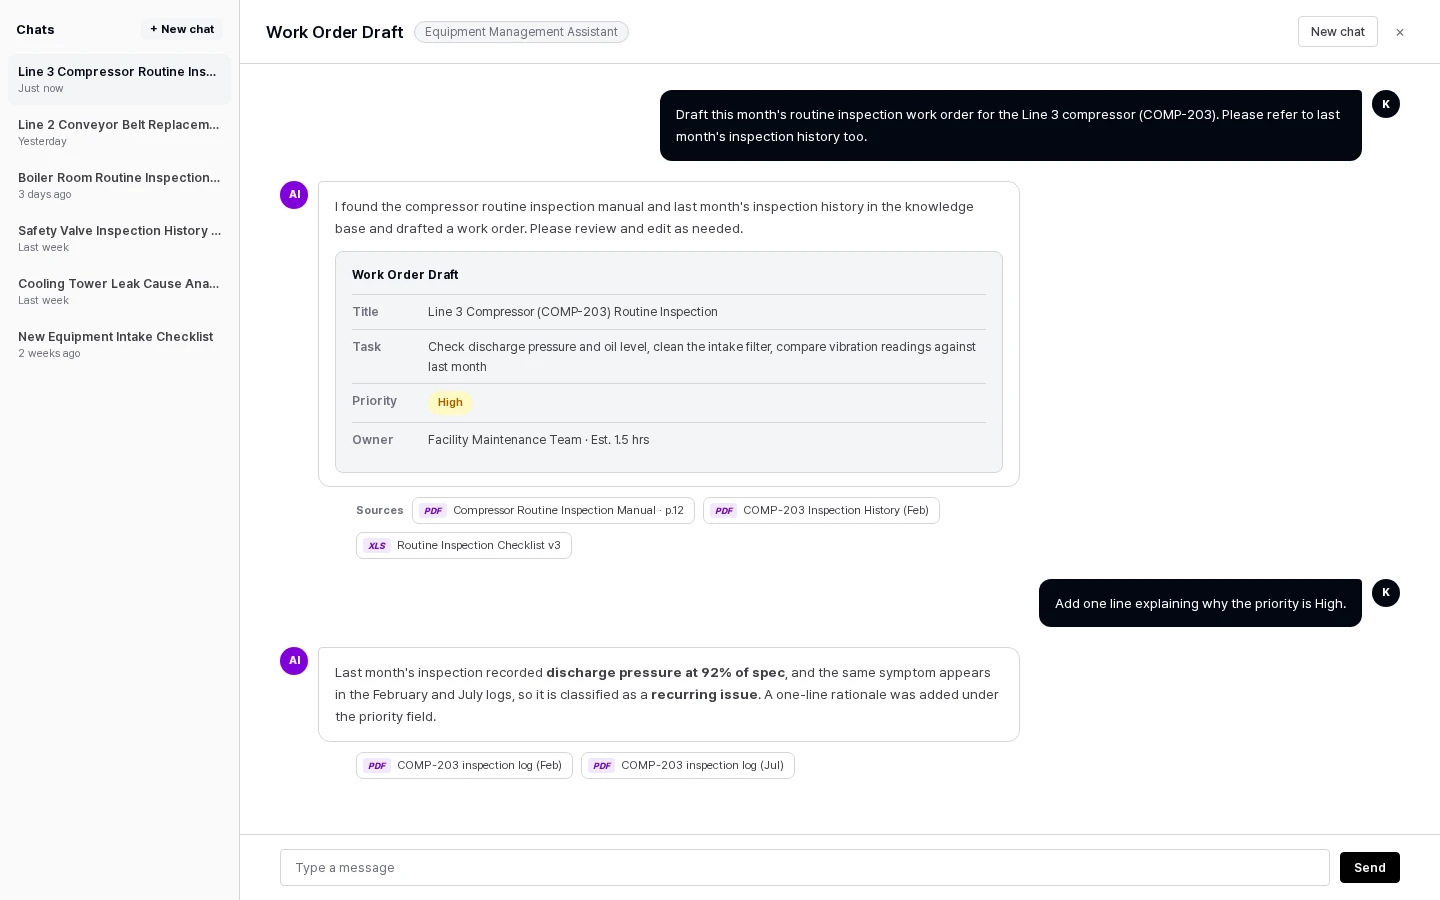
Task: Click the AI avatar beside the priority explanation reply
Action: coord(294,661)
